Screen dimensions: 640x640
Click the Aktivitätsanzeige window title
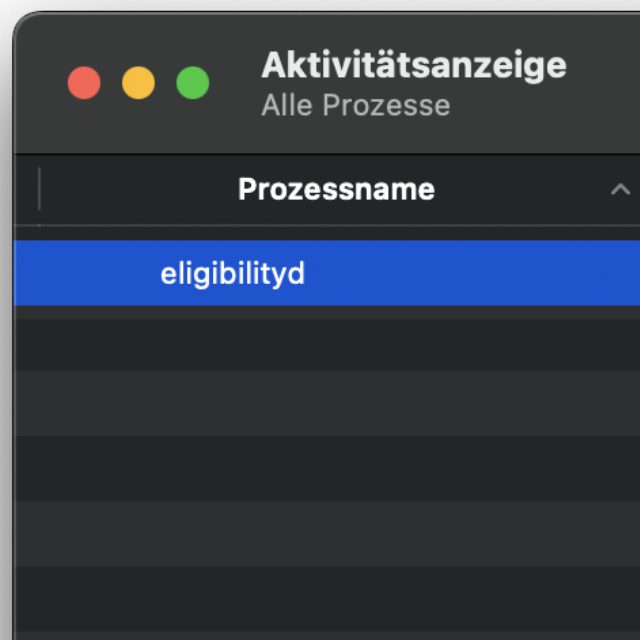(x=413, y=66)
